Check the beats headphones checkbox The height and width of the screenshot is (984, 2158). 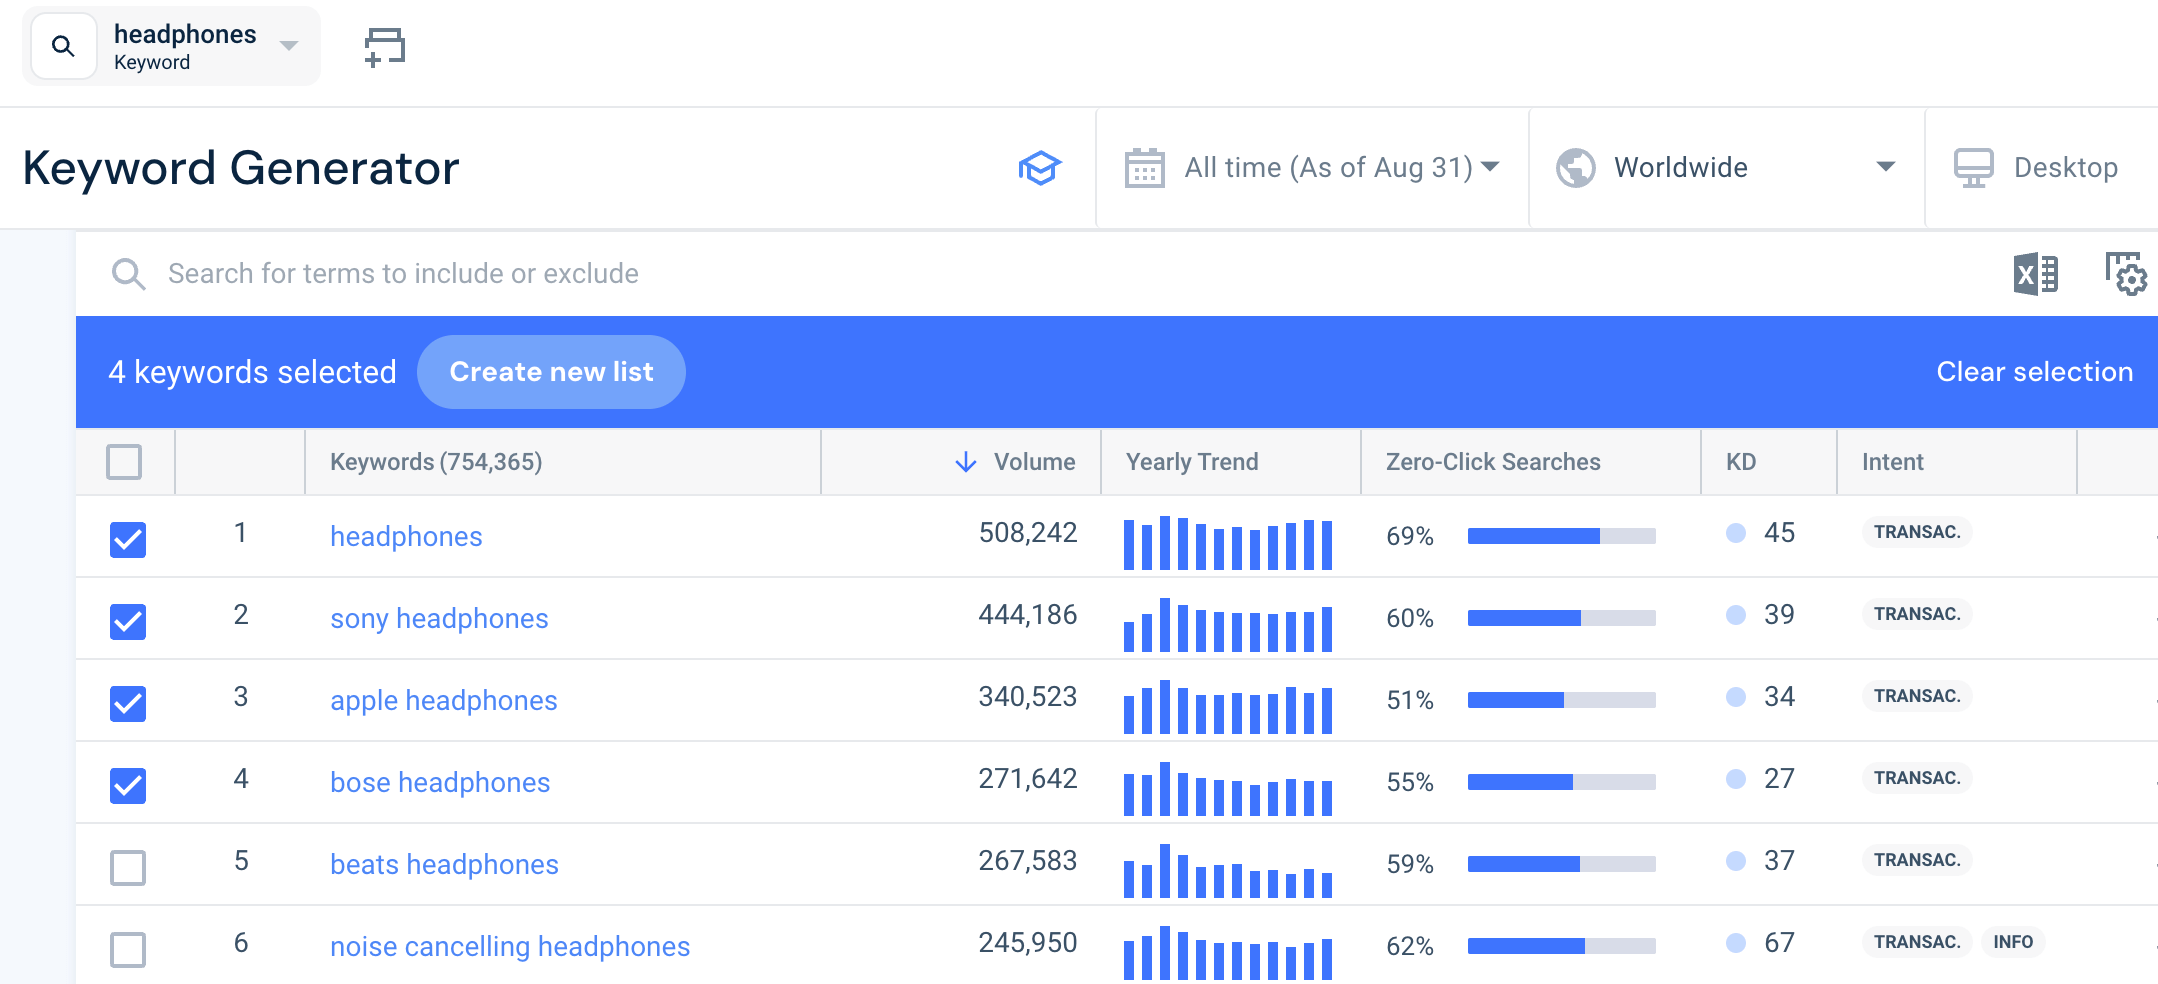[128, 868]
